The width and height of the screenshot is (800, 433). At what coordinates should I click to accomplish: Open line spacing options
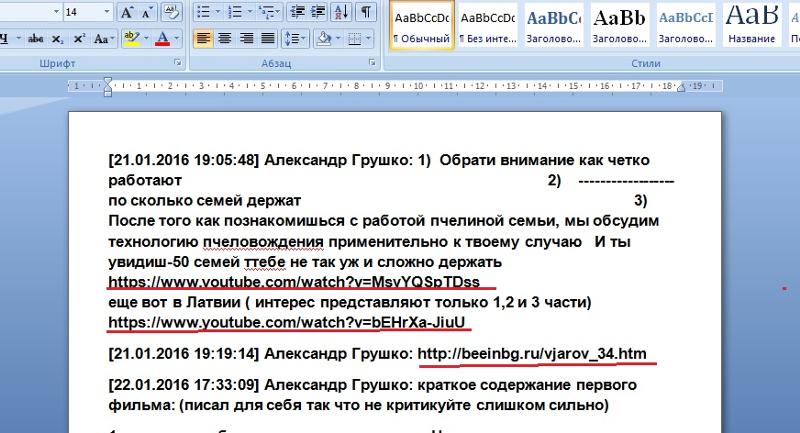tap(295, 39)
